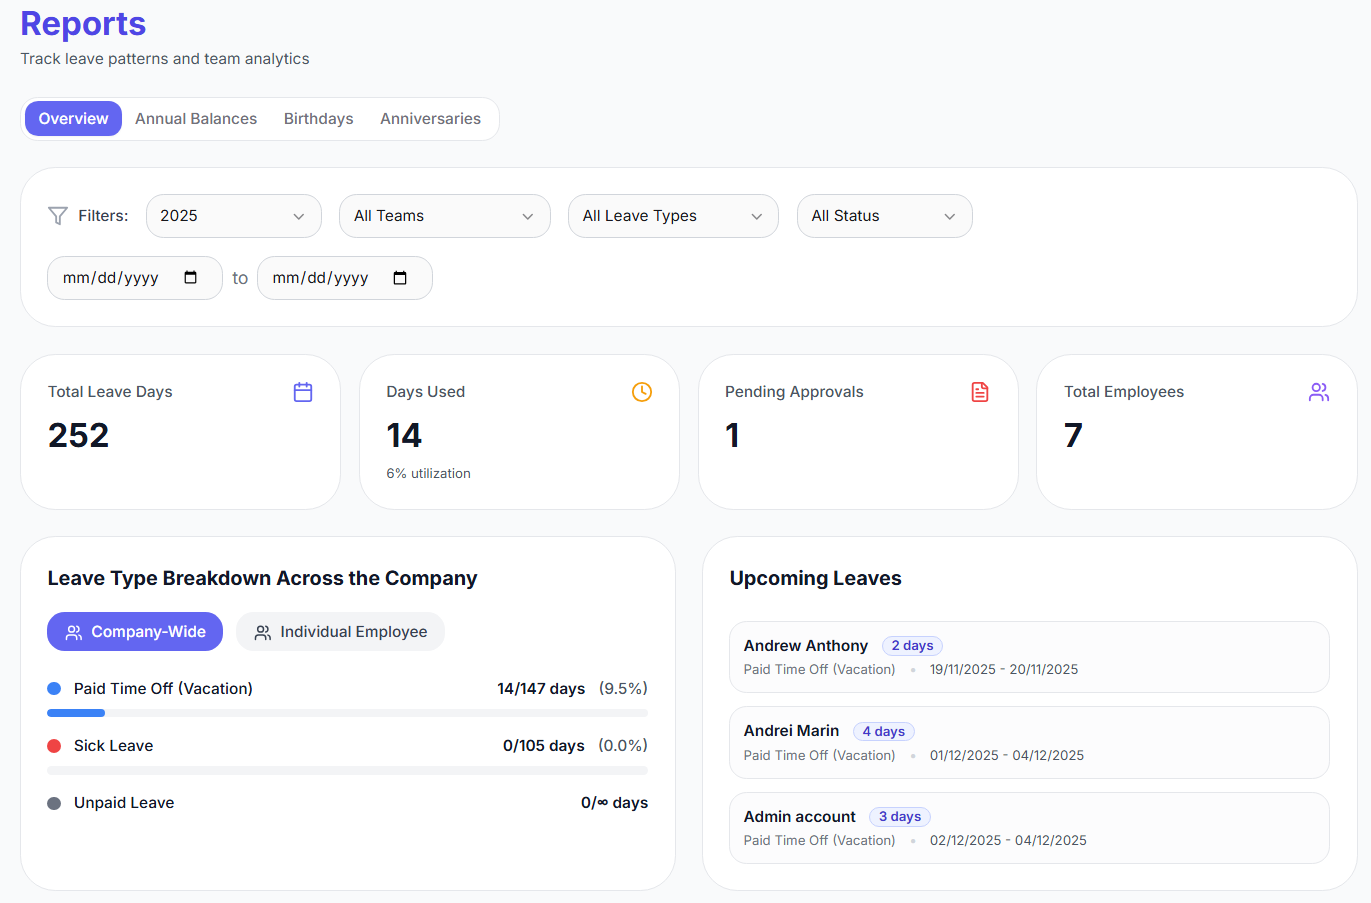
Task: Click calendar icon on Total Leave Days card
Action: pos(303,392)
